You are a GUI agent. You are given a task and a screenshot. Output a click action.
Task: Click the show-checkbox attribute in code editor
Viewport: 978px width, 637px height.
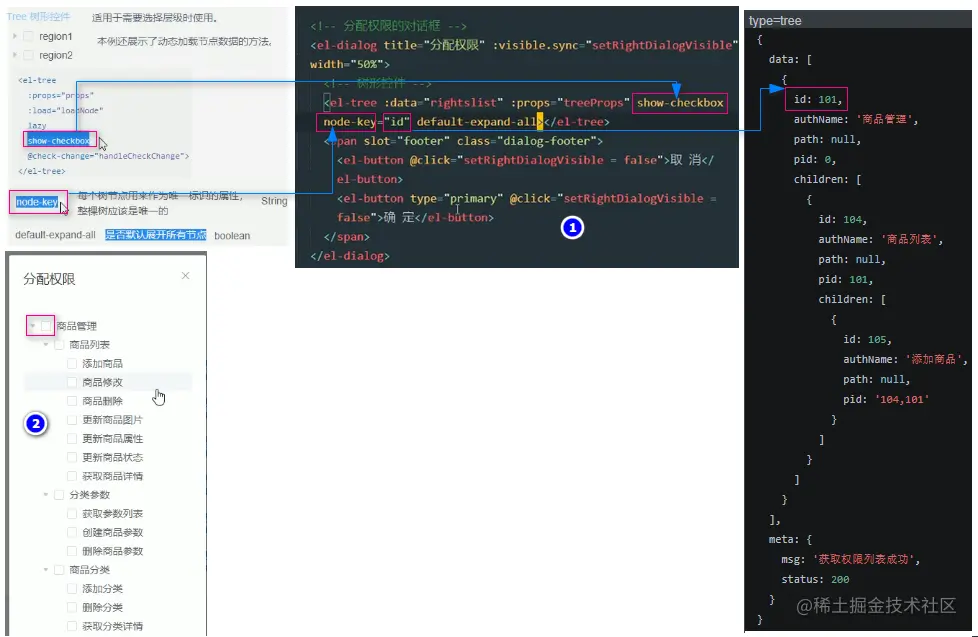(x=680, y=102)
